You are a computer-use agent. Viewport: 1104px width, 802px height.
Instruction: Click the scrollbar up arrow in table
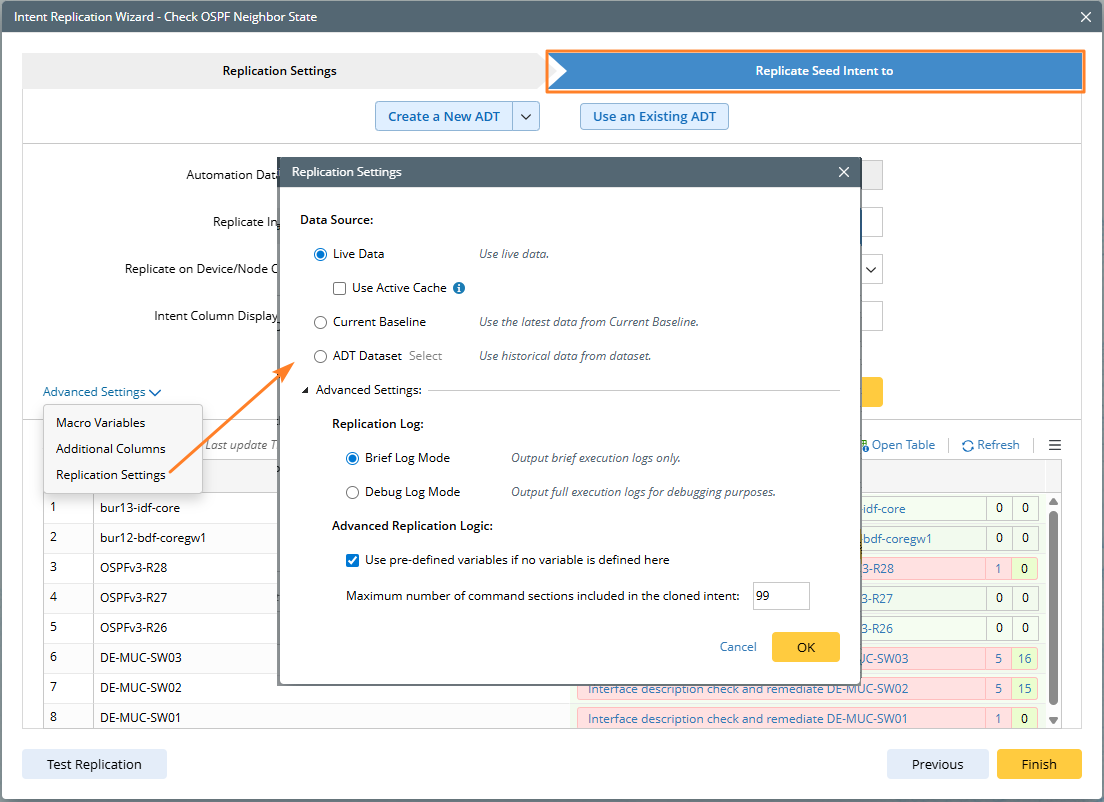(x=1053, y=502)
